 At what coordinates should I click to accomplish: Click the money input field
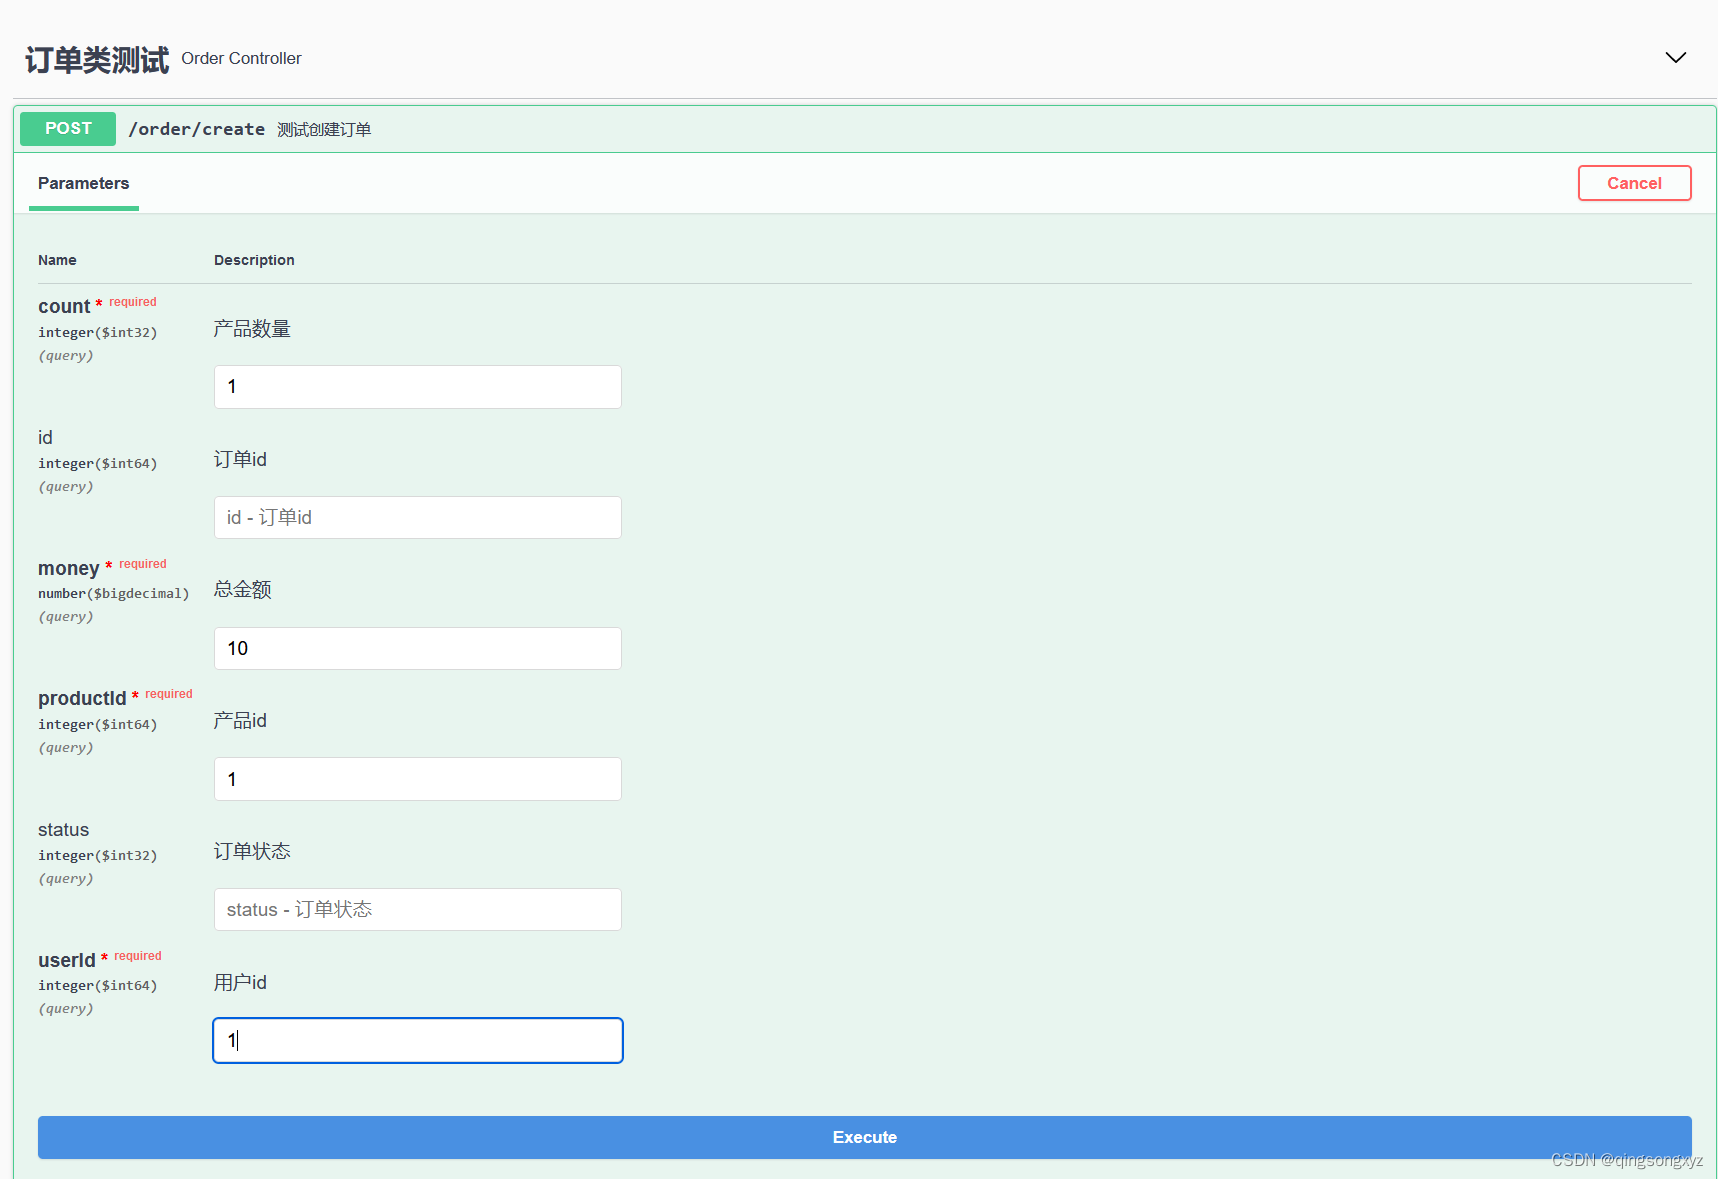coord(418,648)
